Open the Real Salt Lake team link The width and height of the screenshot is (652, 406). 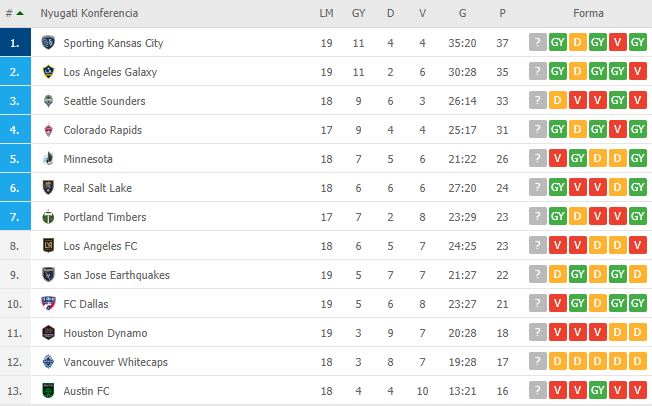[97, 188]
